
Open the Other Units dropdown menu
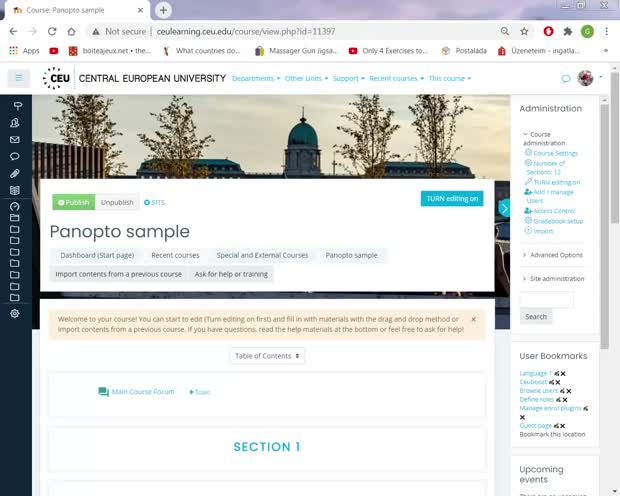coord(306,78)
